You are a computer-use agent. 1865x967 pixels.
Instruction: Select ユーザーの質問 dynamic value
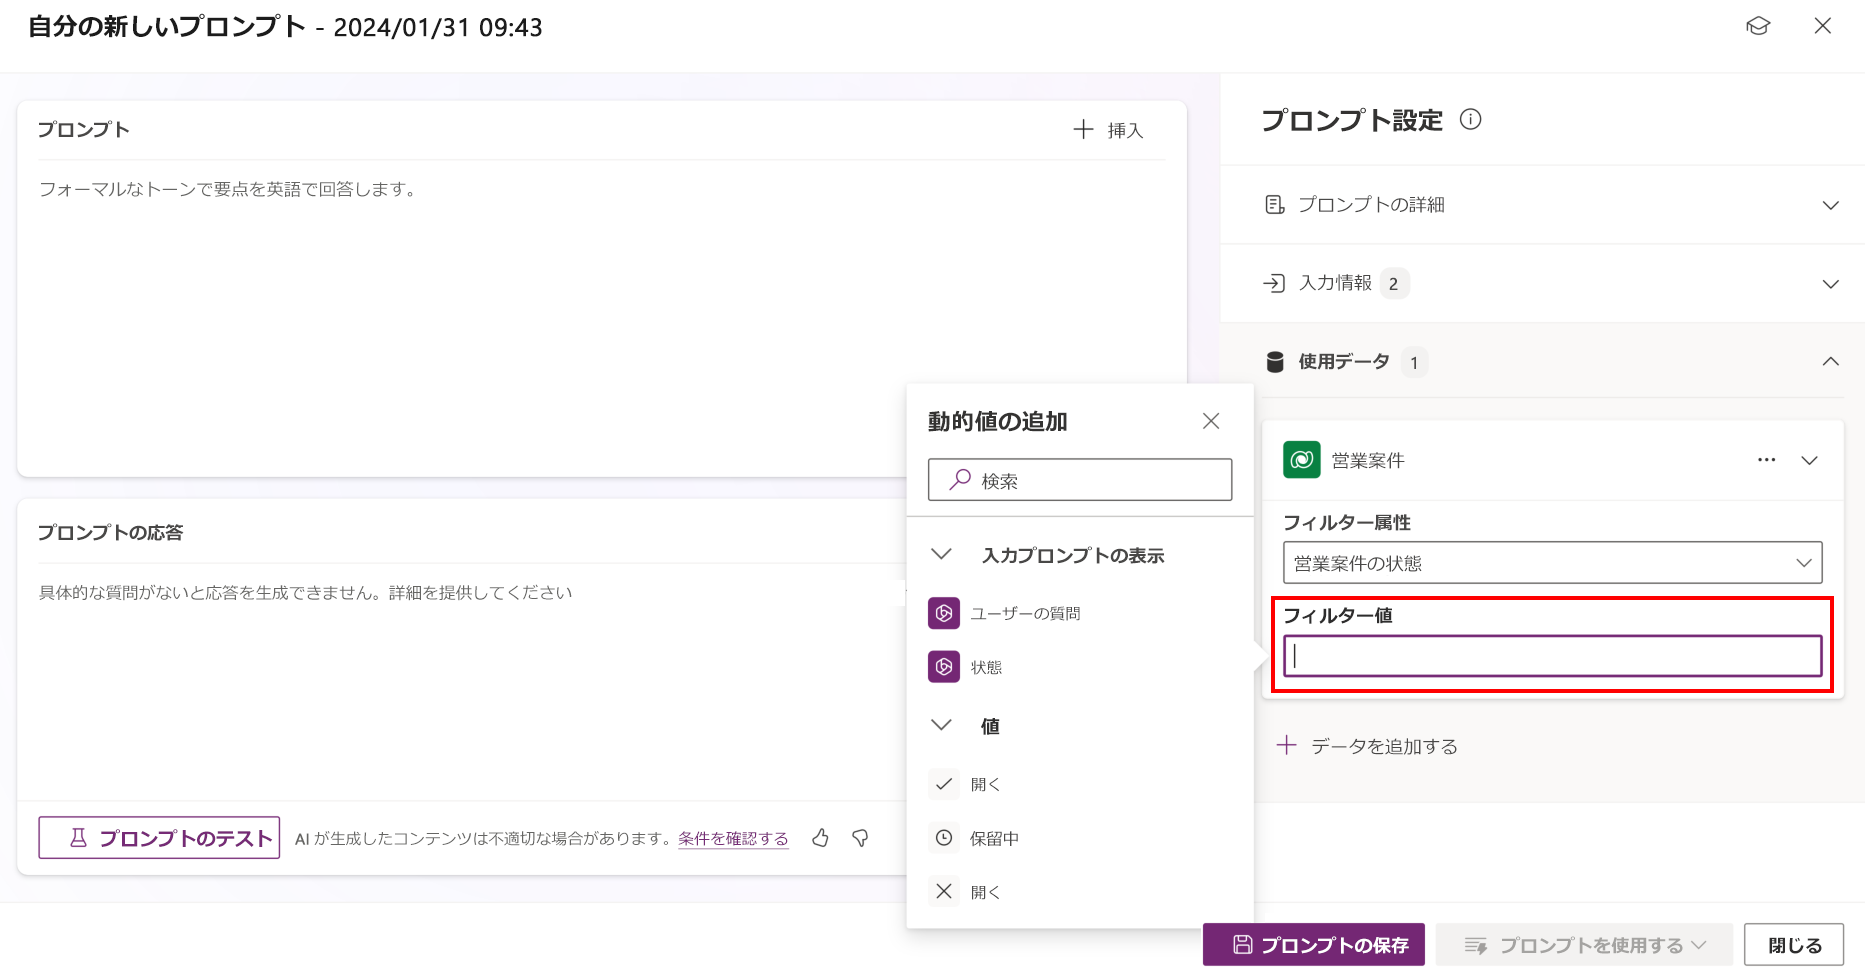click(1005, 613)
